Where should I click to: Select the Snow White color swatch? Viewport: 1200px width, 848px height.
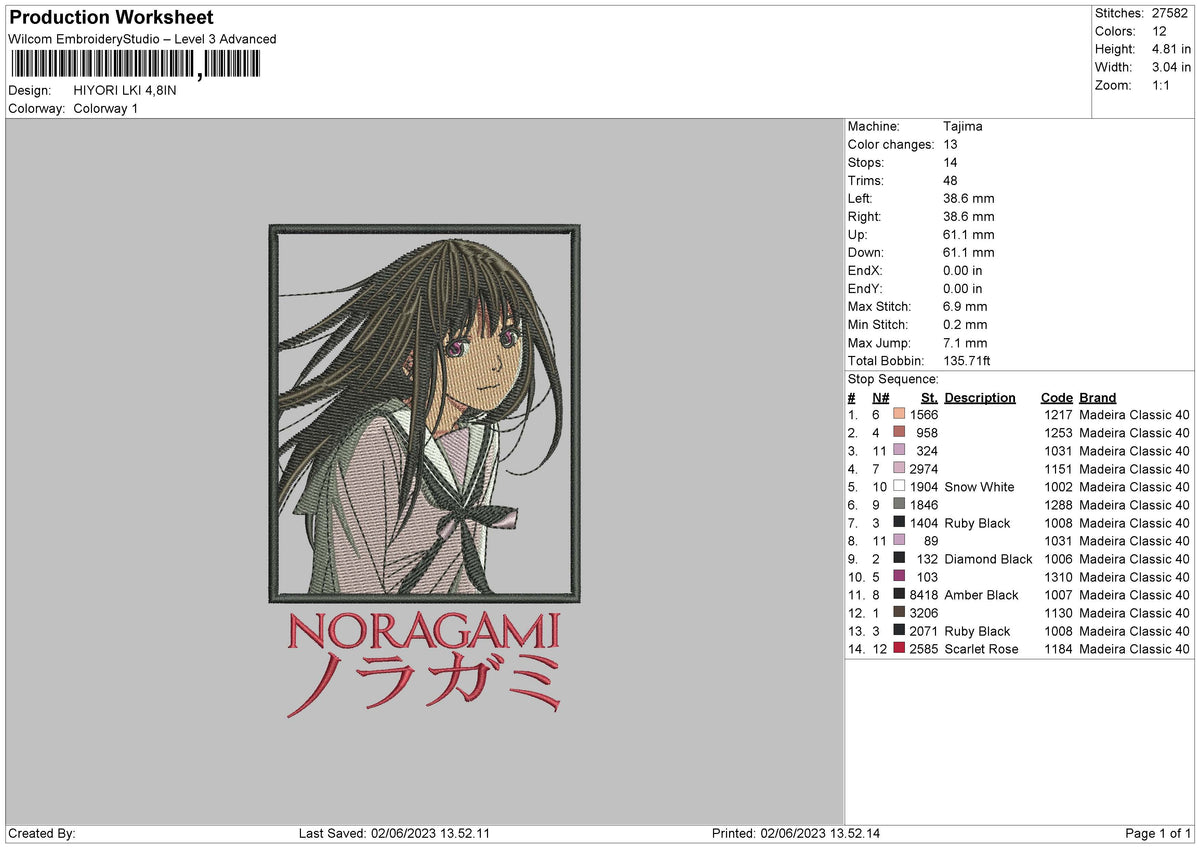(899, 486)
